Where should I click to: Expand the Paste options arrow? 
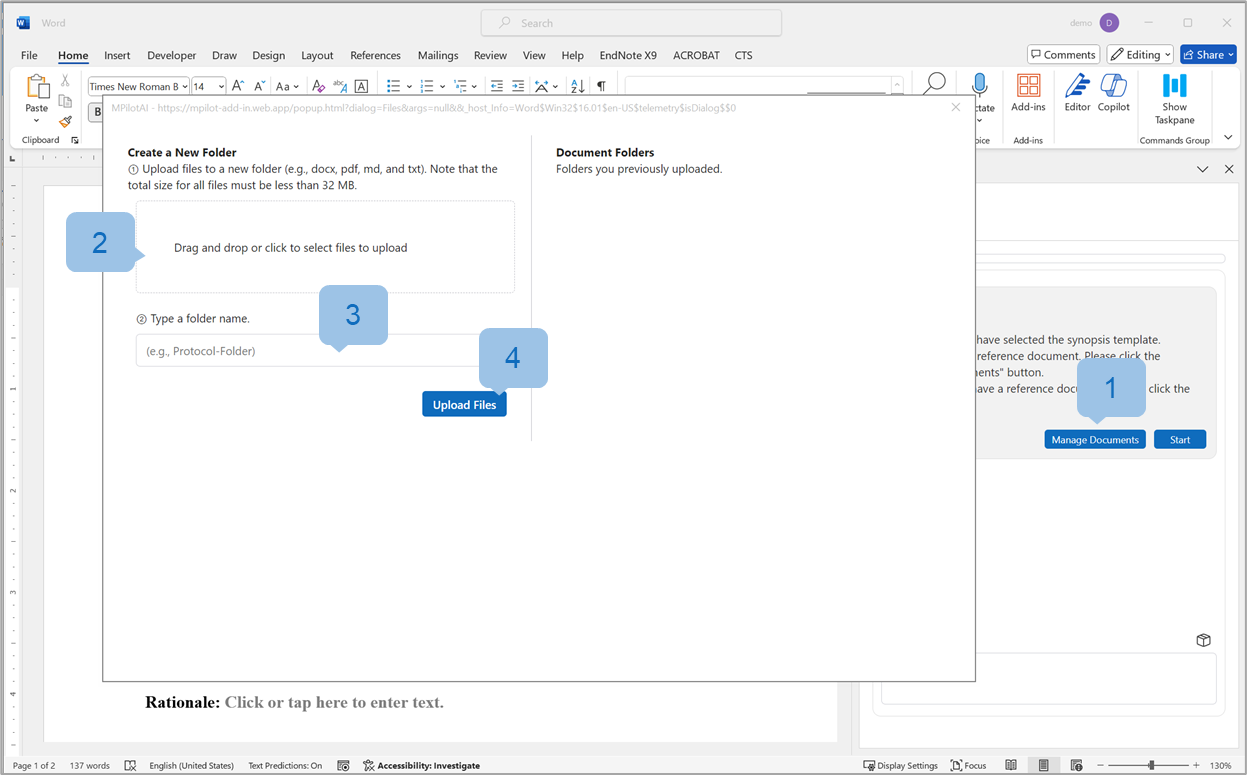tap(37, 121)
